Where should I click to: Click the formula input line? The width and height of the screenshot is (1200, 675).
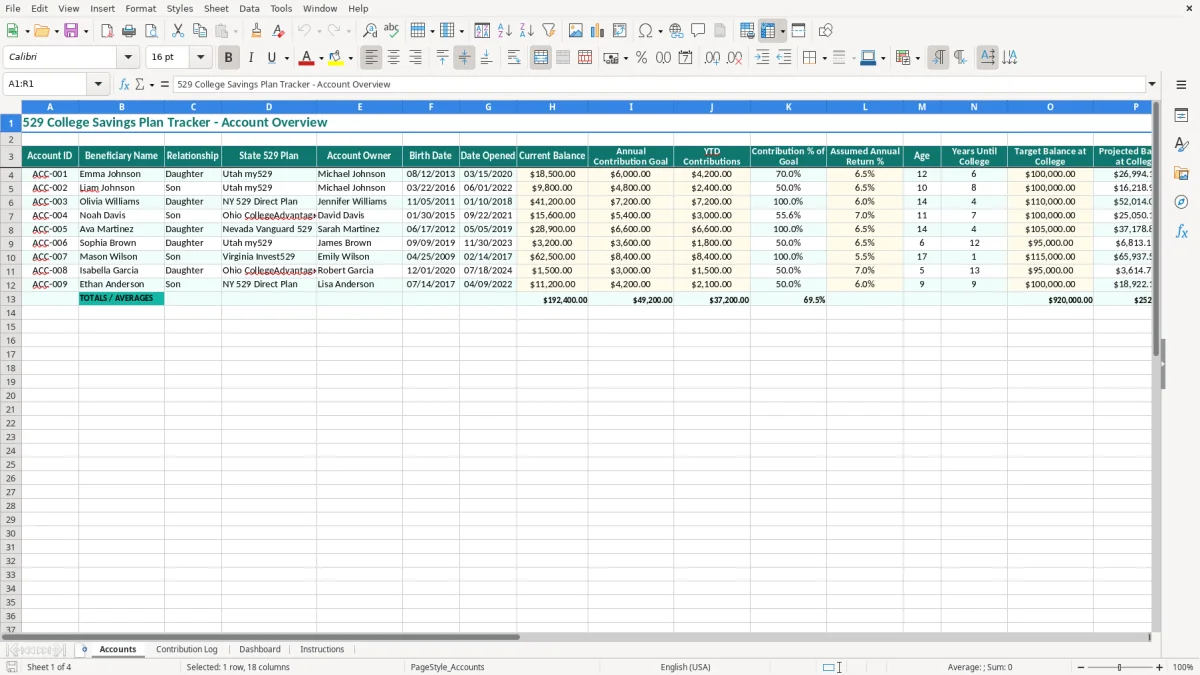click(658, 84)
